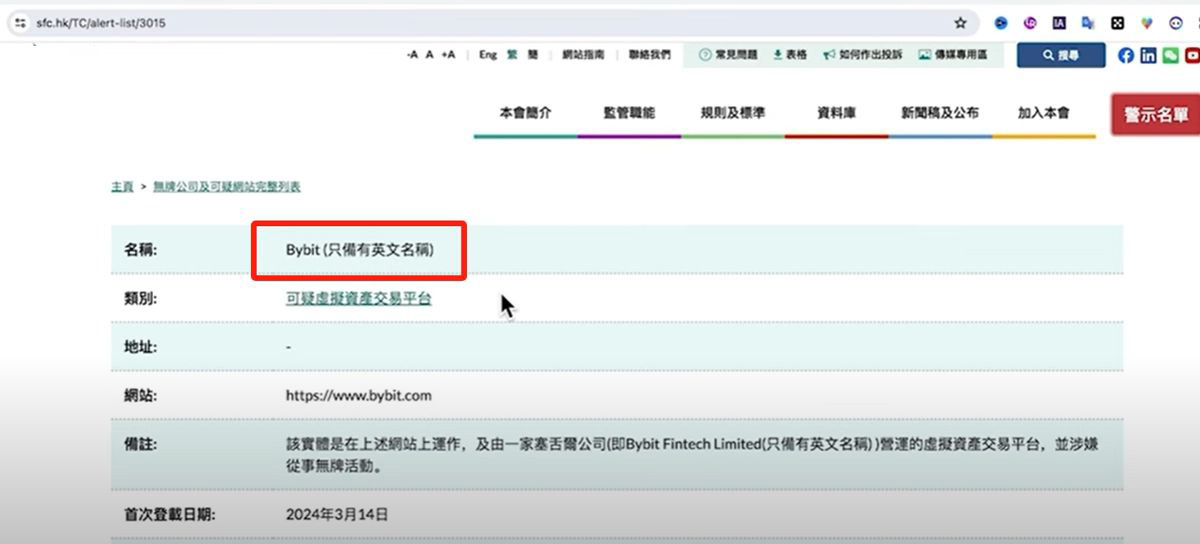The image size is (1200, 544).
Task: Click the purple circular extension icon
Action: pyautogui.click(x=1030, y=23)
